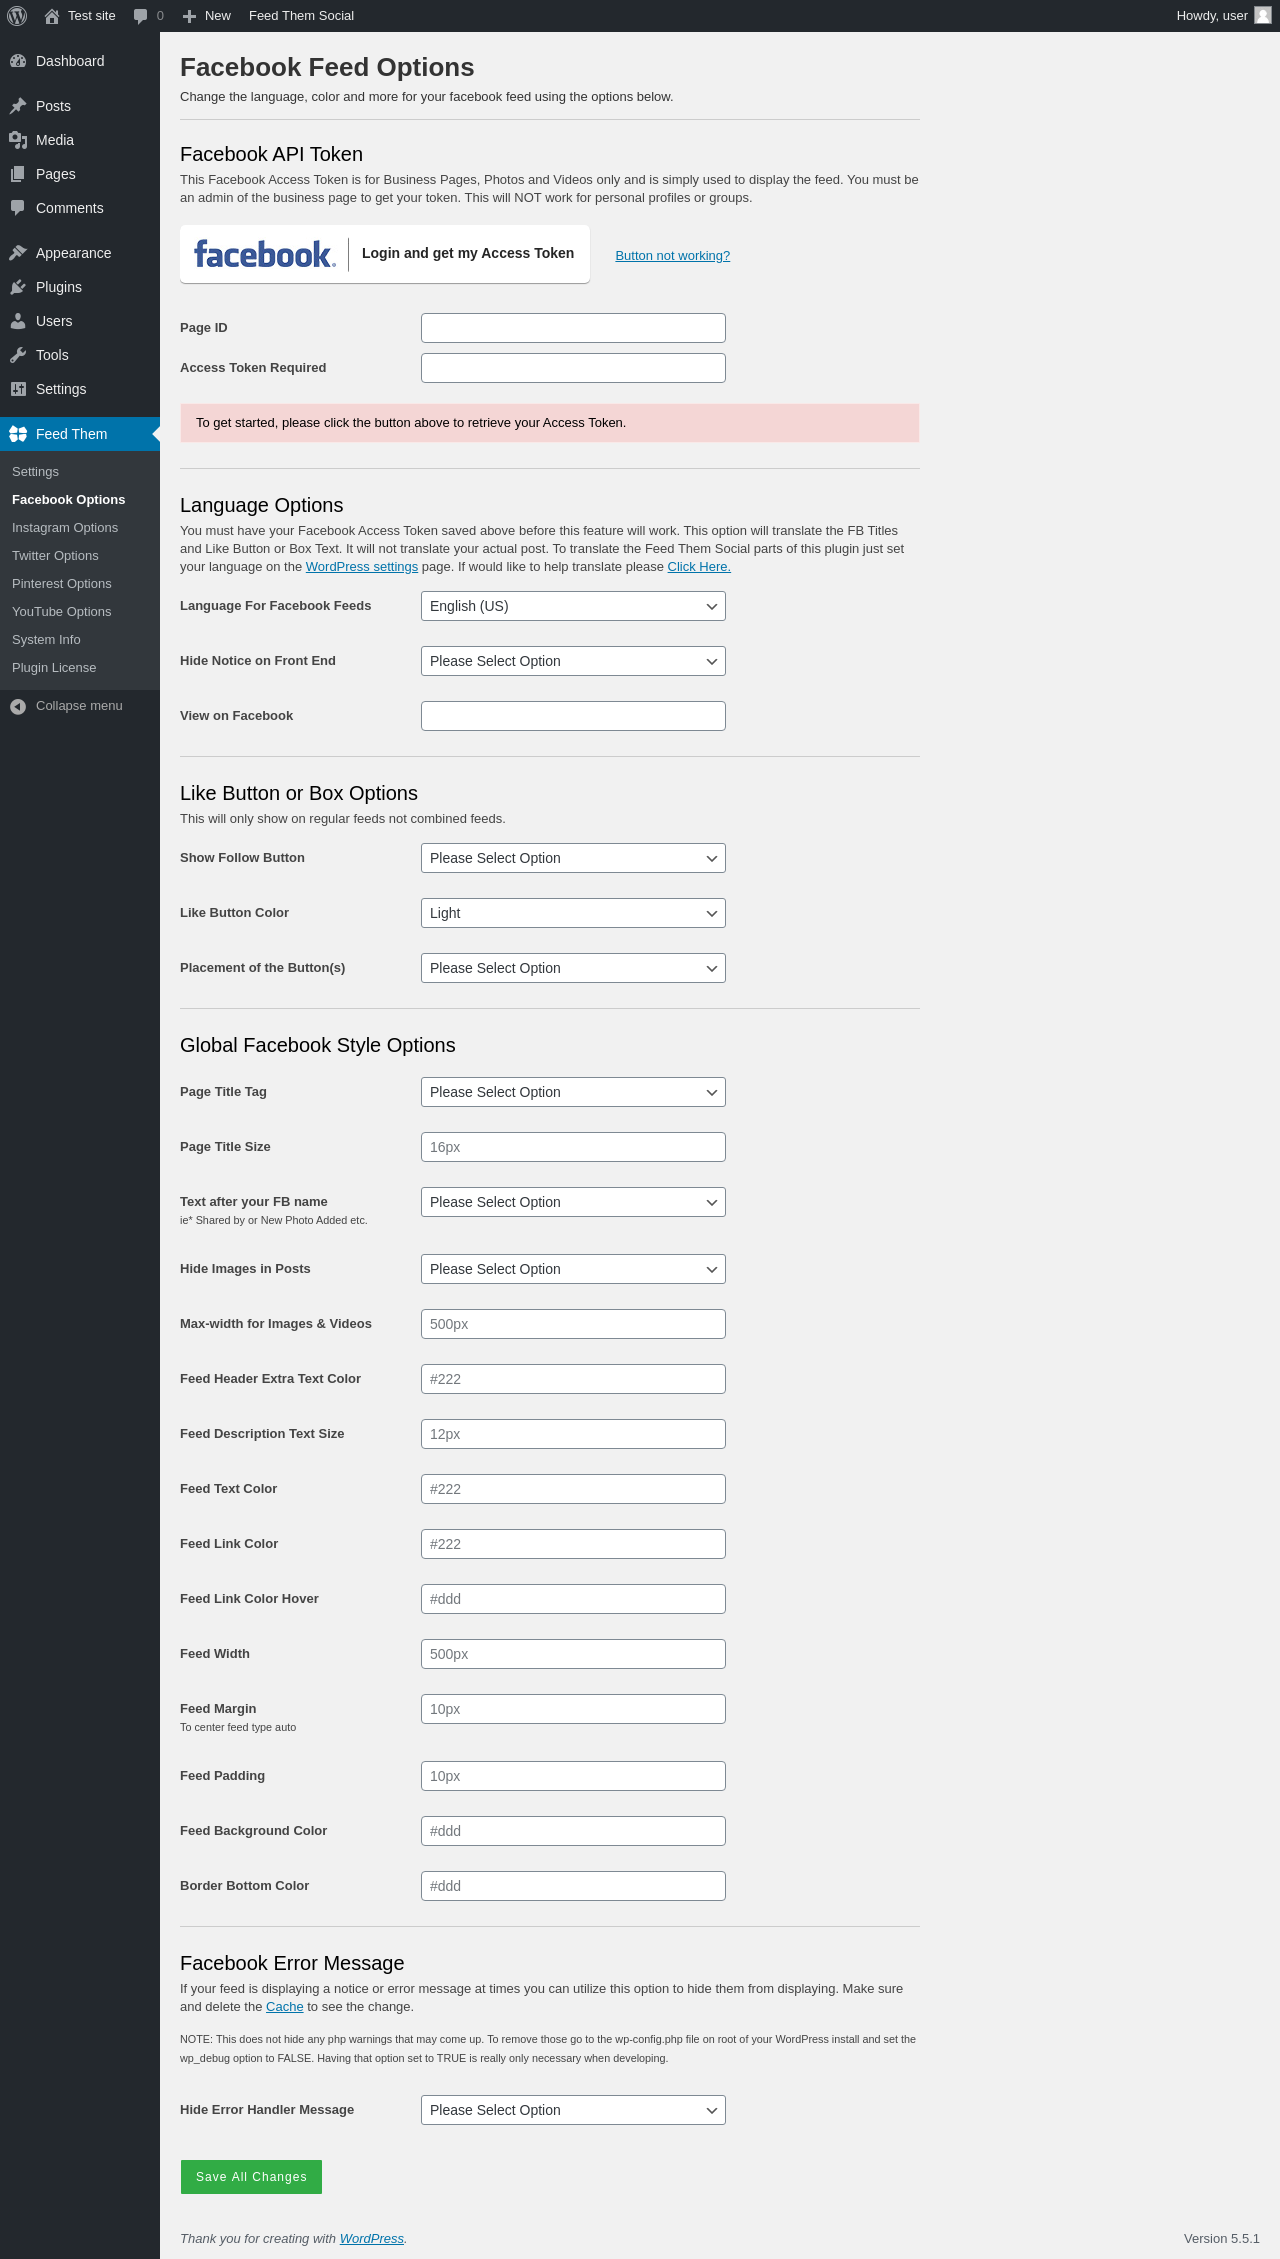Open Page Title Tag dropdown
This screenshot has width=1280, height=2259.
click(573, 1092)
